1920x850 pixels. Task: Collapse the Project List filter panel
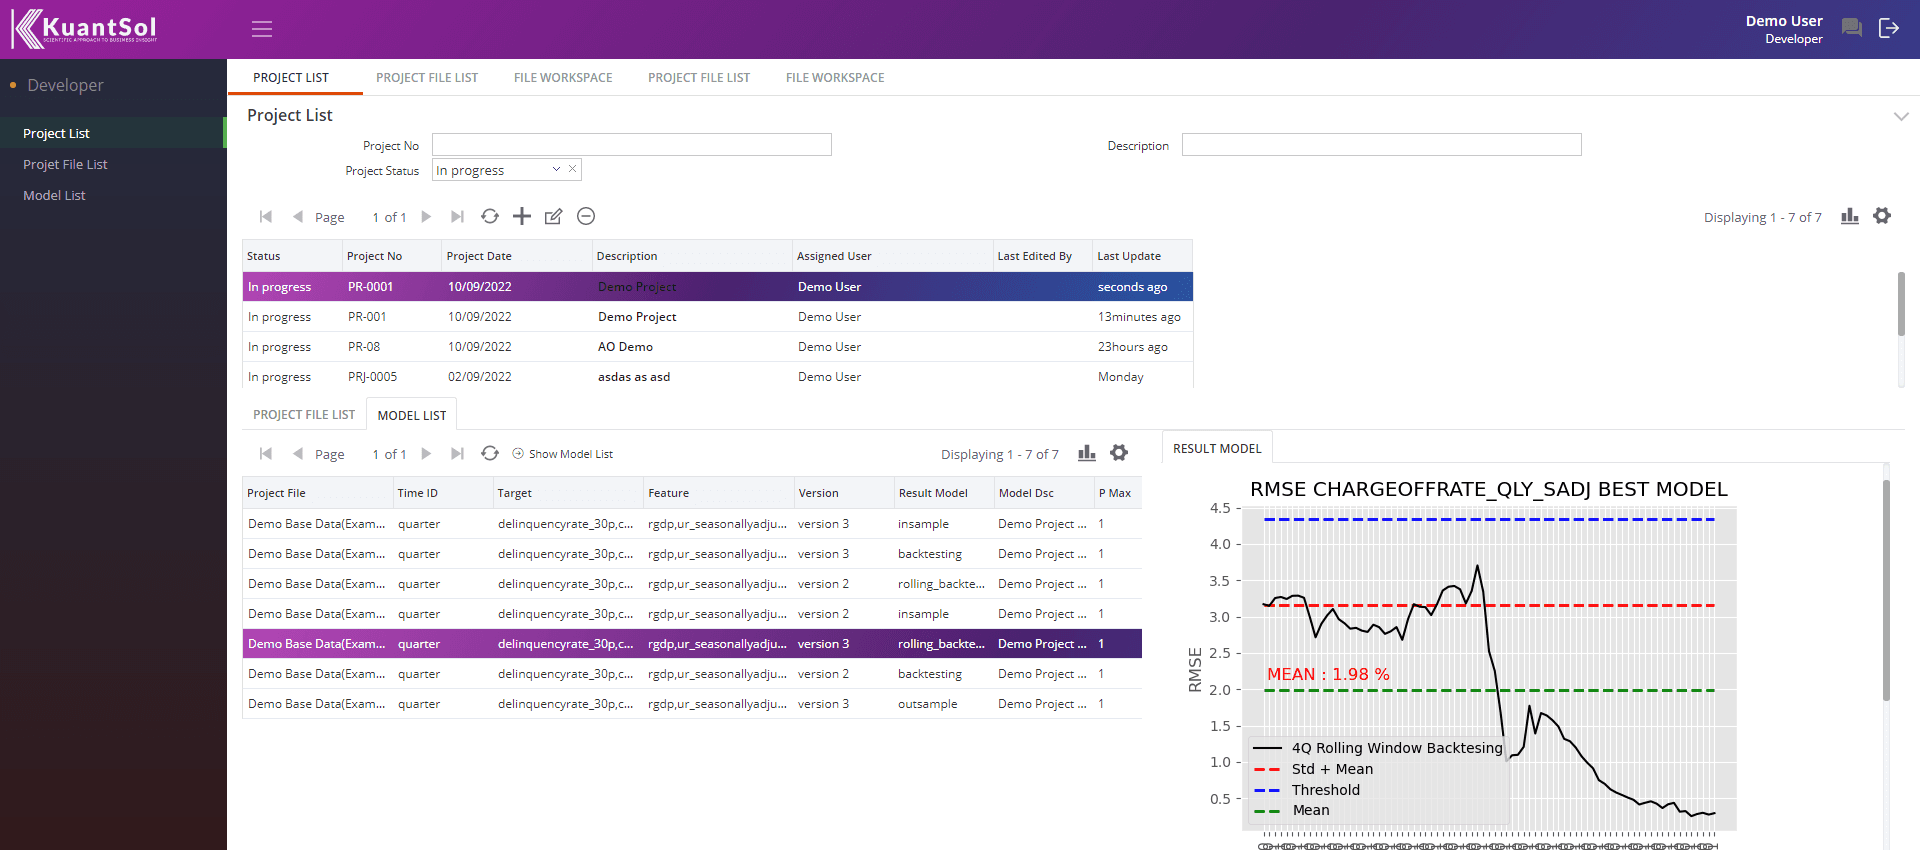pos(1900,117)
